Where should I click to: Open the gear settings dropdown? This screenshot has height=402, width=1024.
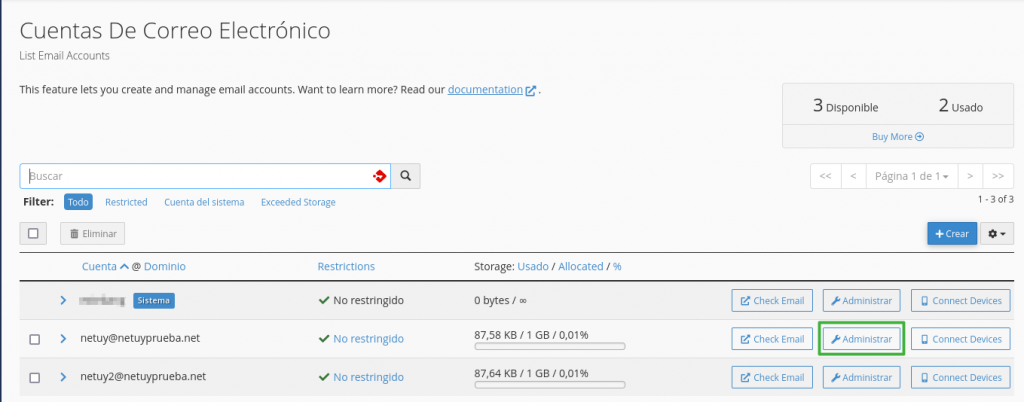point(998,234)
